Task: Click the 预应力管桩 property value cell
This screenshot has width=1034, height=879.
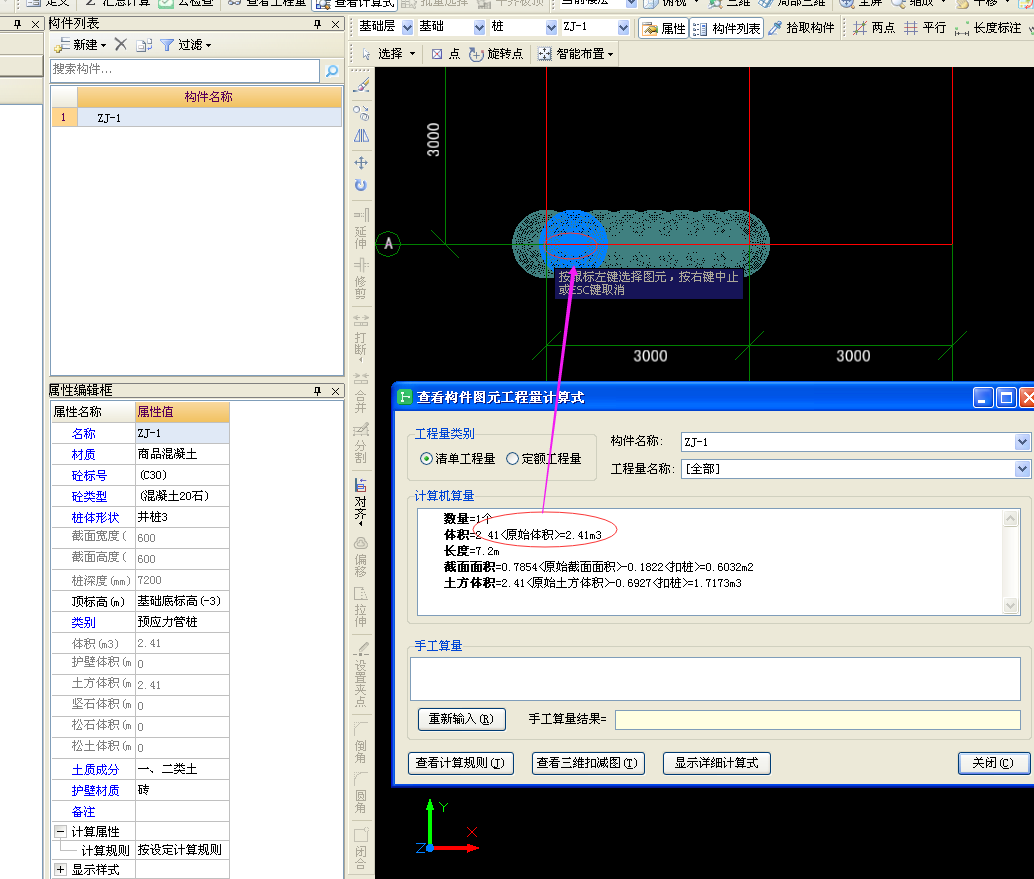Action: click(182, 622)
